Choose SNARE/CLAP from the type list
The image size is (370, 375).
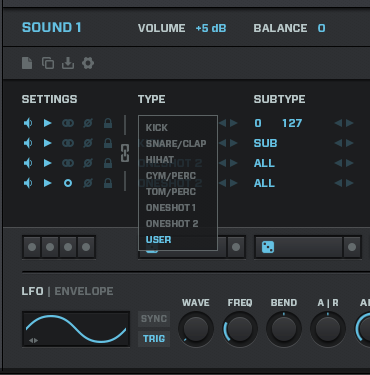176,144
